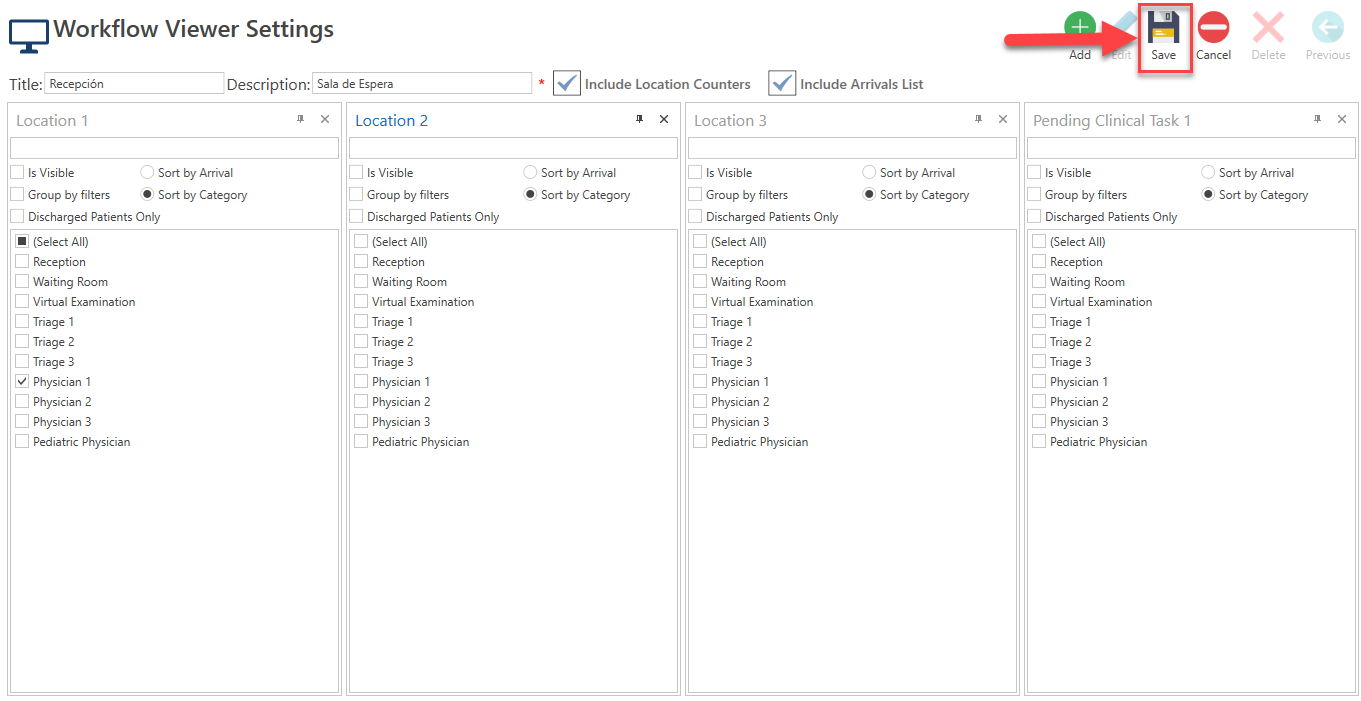The image size is (1361, 701).
Task: Select Sort by Arrival in Location 3
Action: (x=870, y=172)
